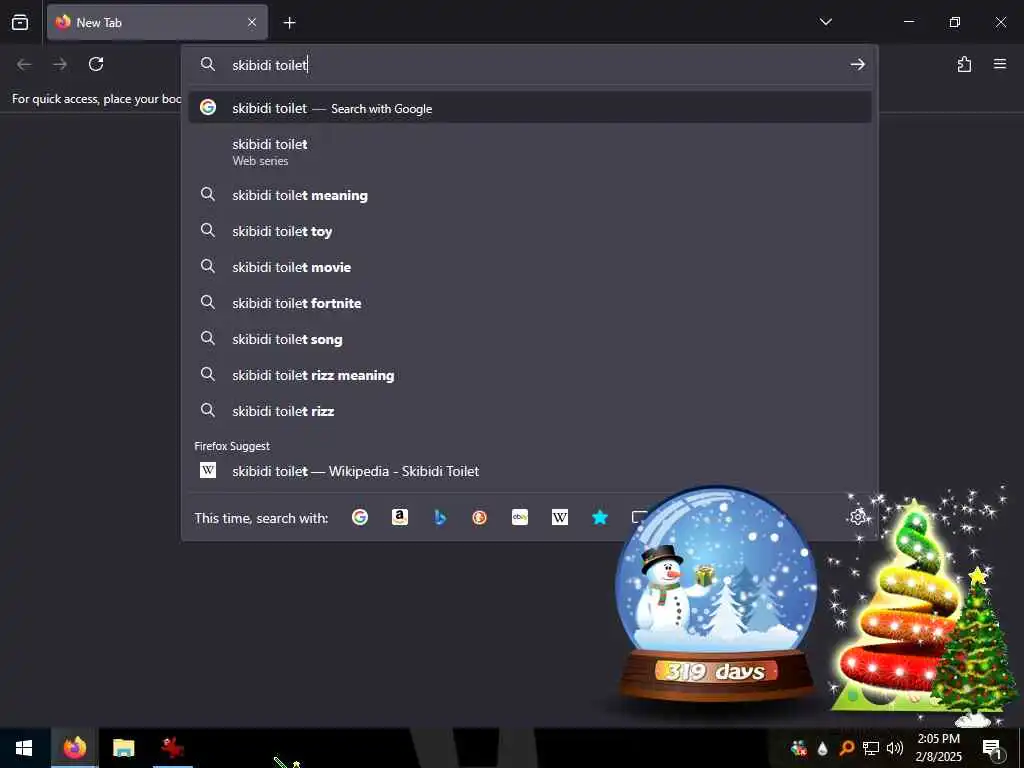Go forward with the forward arrow
The width and height of the screenshot is (1024, 768).
tap(60, 64)
